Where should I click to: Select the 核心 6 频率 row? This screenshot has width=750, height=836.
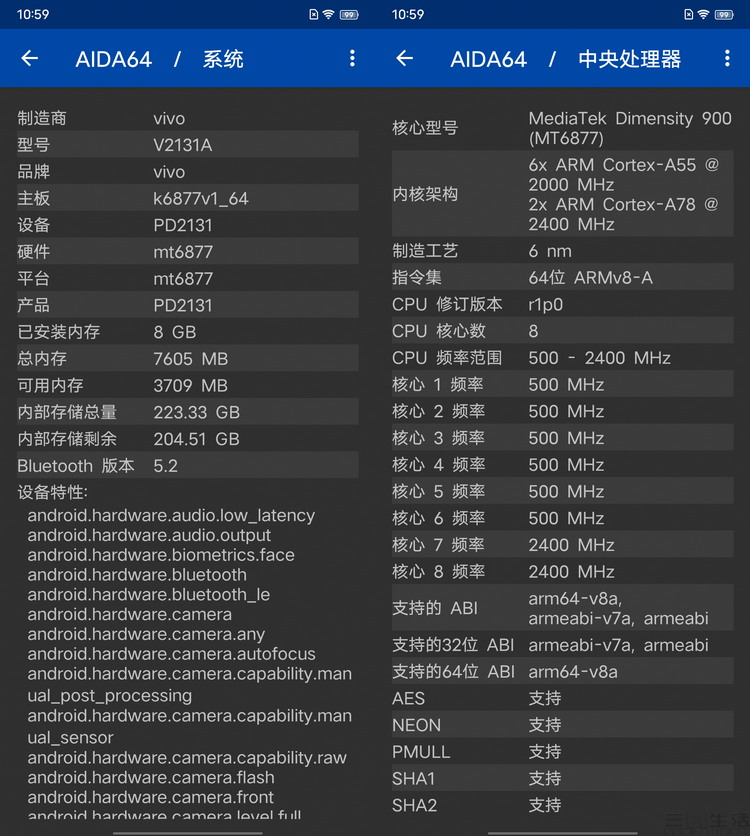tap(562, 517)
